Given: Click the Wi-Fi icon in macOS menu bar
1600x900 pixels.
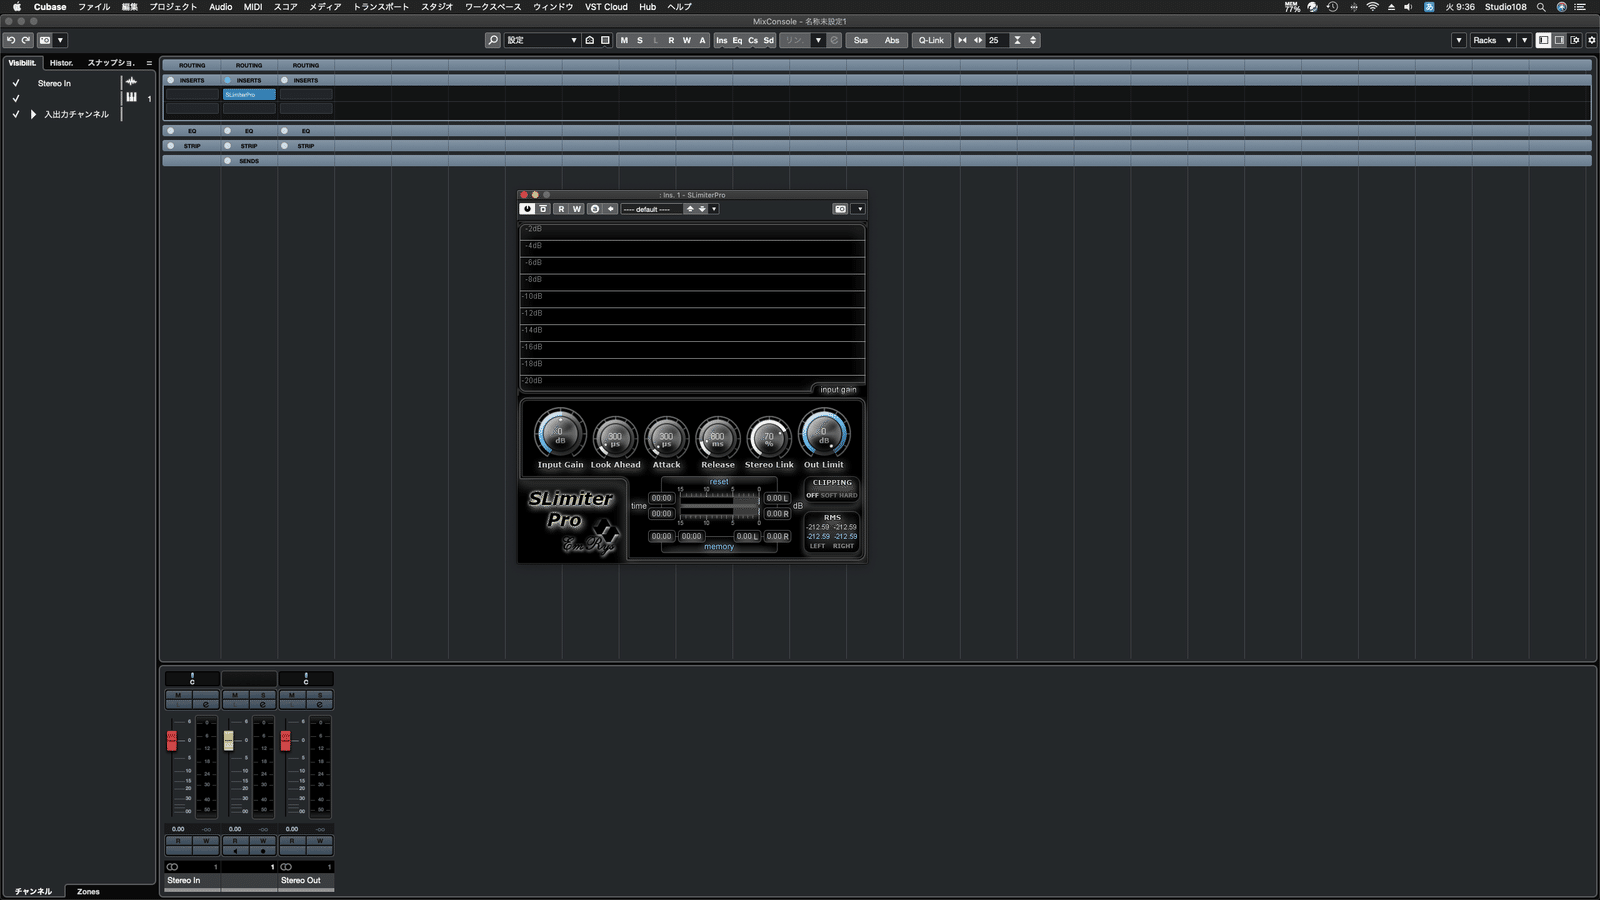Looking at the screenshot, I should coord(1372,7).
